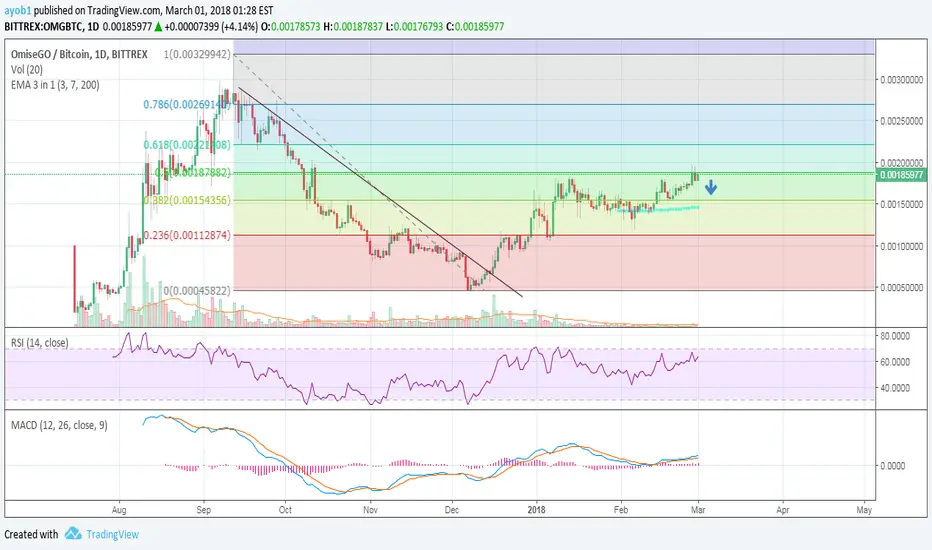Click the O:0.00178573 open value in header
This screenshot has height=550, width=932.
pos(291,27)
